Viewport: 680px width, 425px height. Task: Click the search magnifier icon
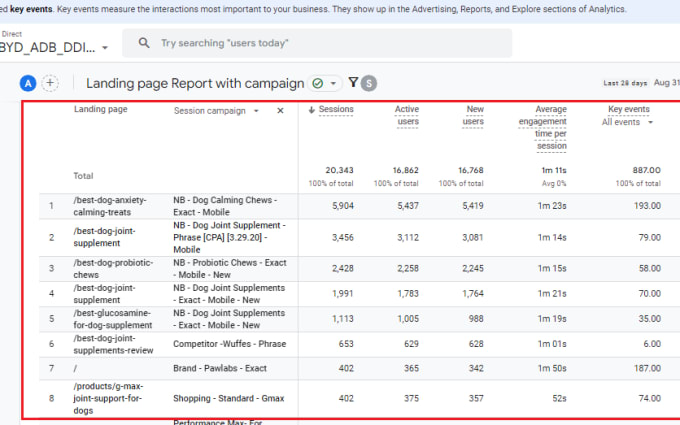click(144, 43)
